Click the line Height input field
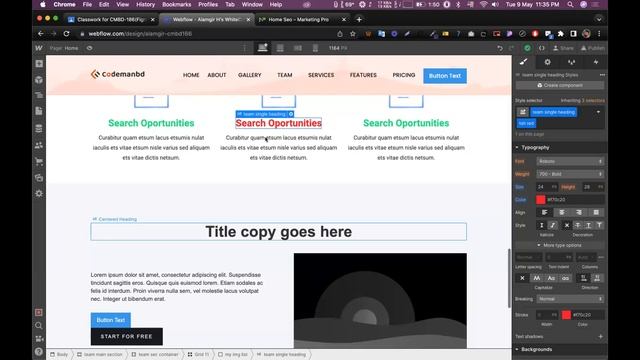640x360 pixels. [x=593, y=187]
